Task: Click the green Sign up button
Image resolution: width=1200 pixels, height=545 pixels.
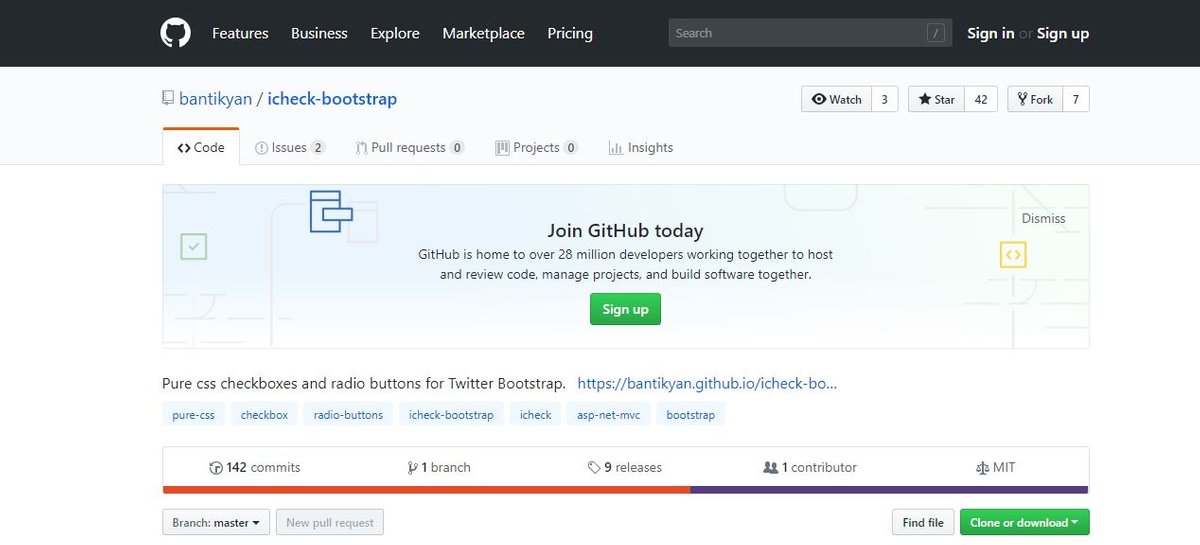Action: [625, 309]
